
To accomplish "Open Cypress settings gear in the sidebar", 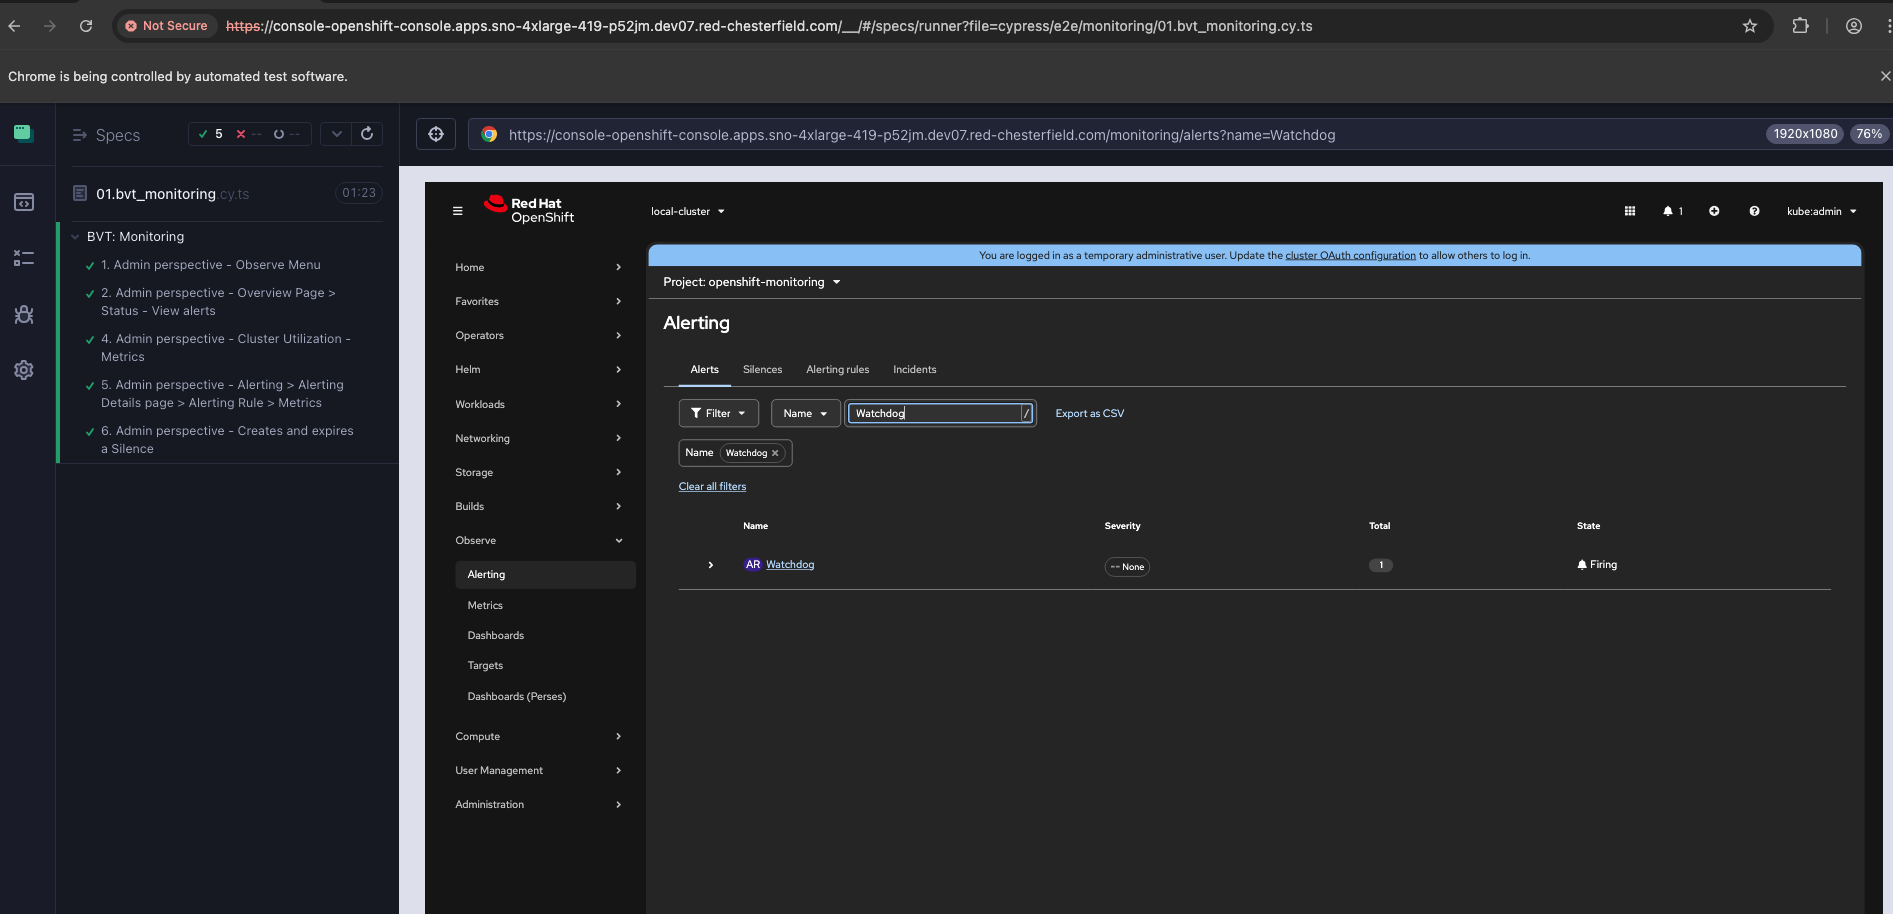I will 24,370.
